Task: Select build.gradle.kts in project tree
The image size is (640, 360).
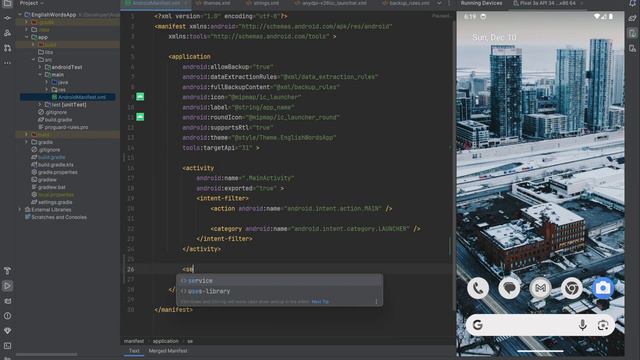Action: [x=53, y=164]
